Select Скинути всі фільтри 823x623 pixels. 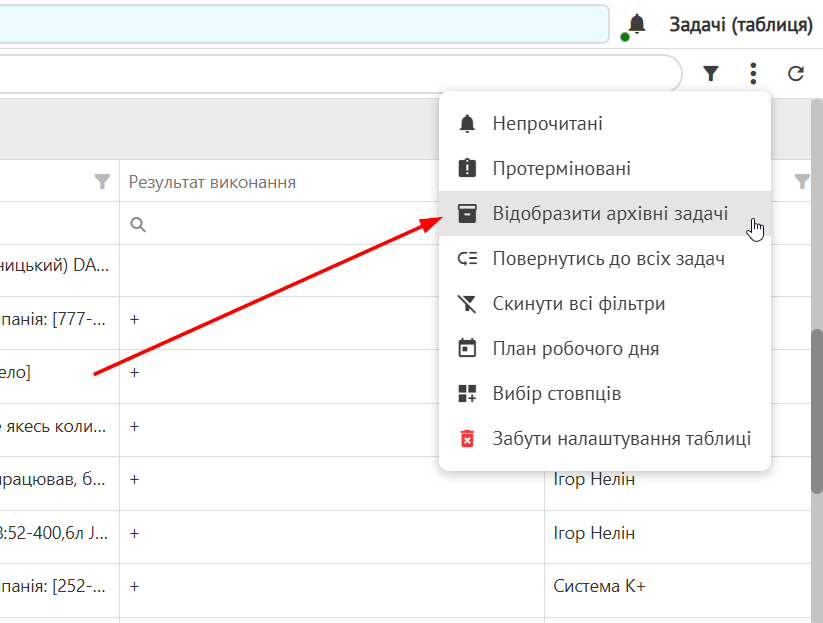605,304
